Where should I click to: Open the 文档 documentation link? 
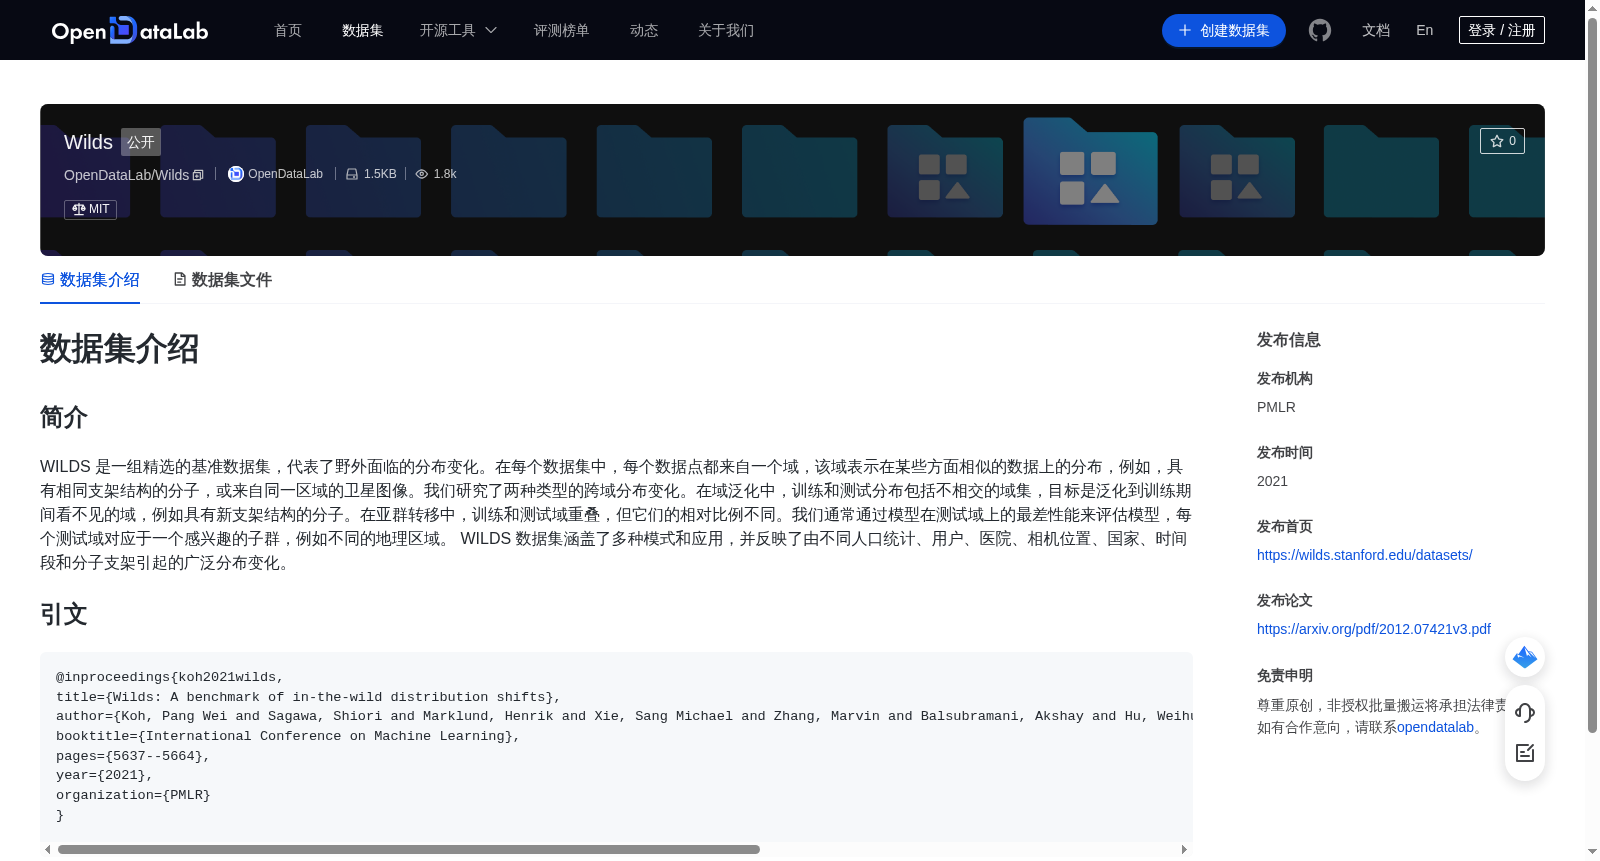(1376, 31)
